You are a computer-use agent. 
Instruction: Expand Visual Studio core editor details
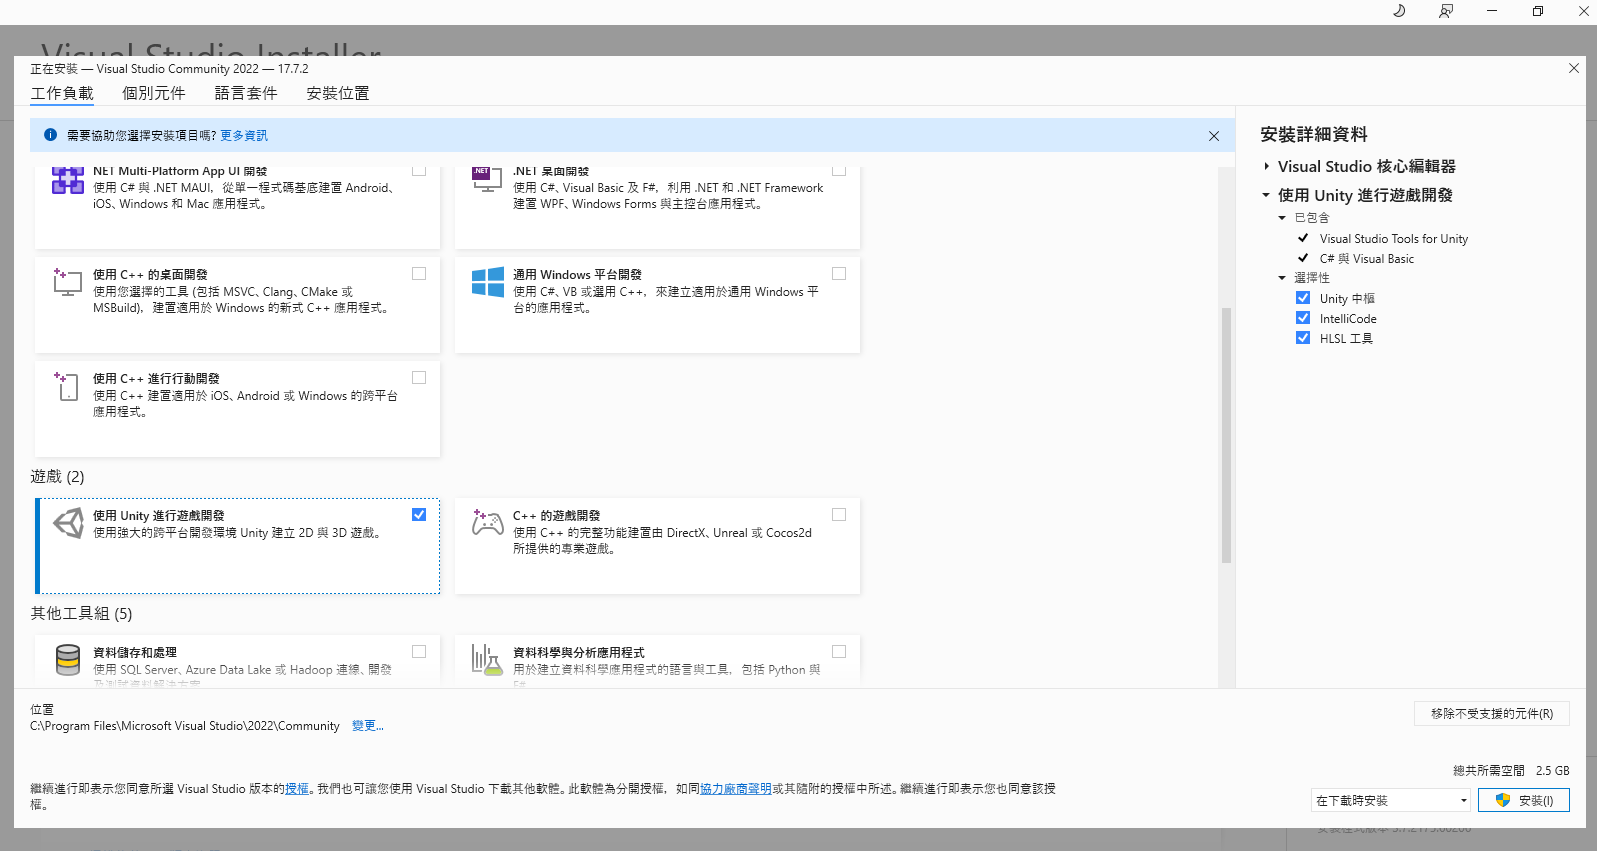click(1266, 166)
